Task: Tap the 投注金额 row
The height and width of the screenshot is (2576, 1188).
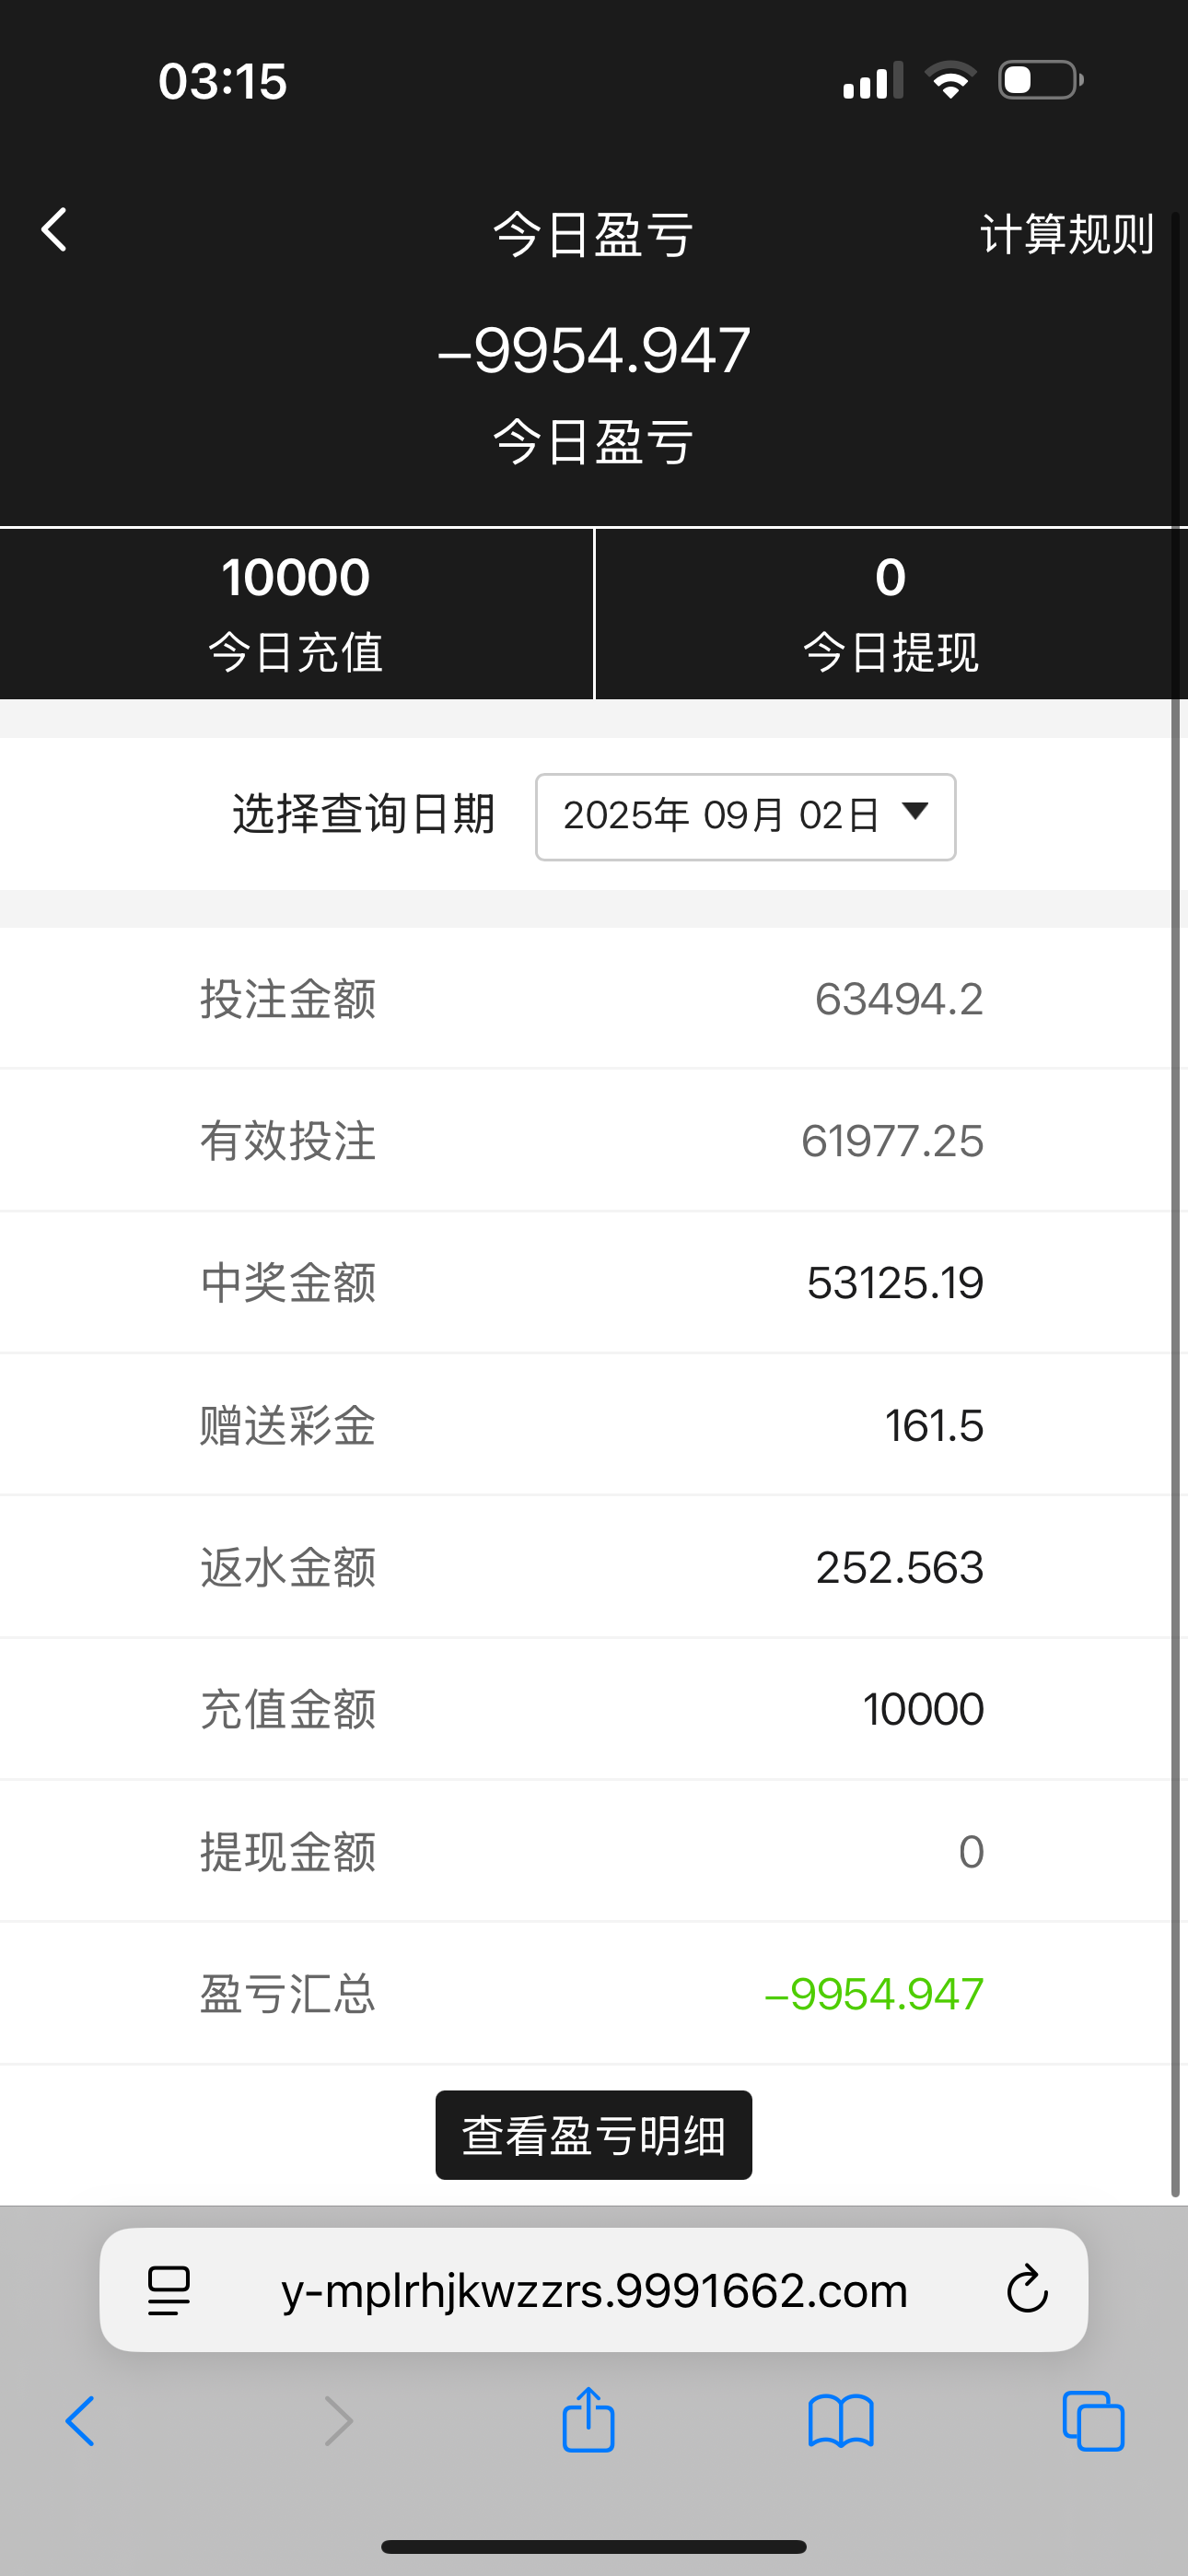Action: tap(592, 999)
